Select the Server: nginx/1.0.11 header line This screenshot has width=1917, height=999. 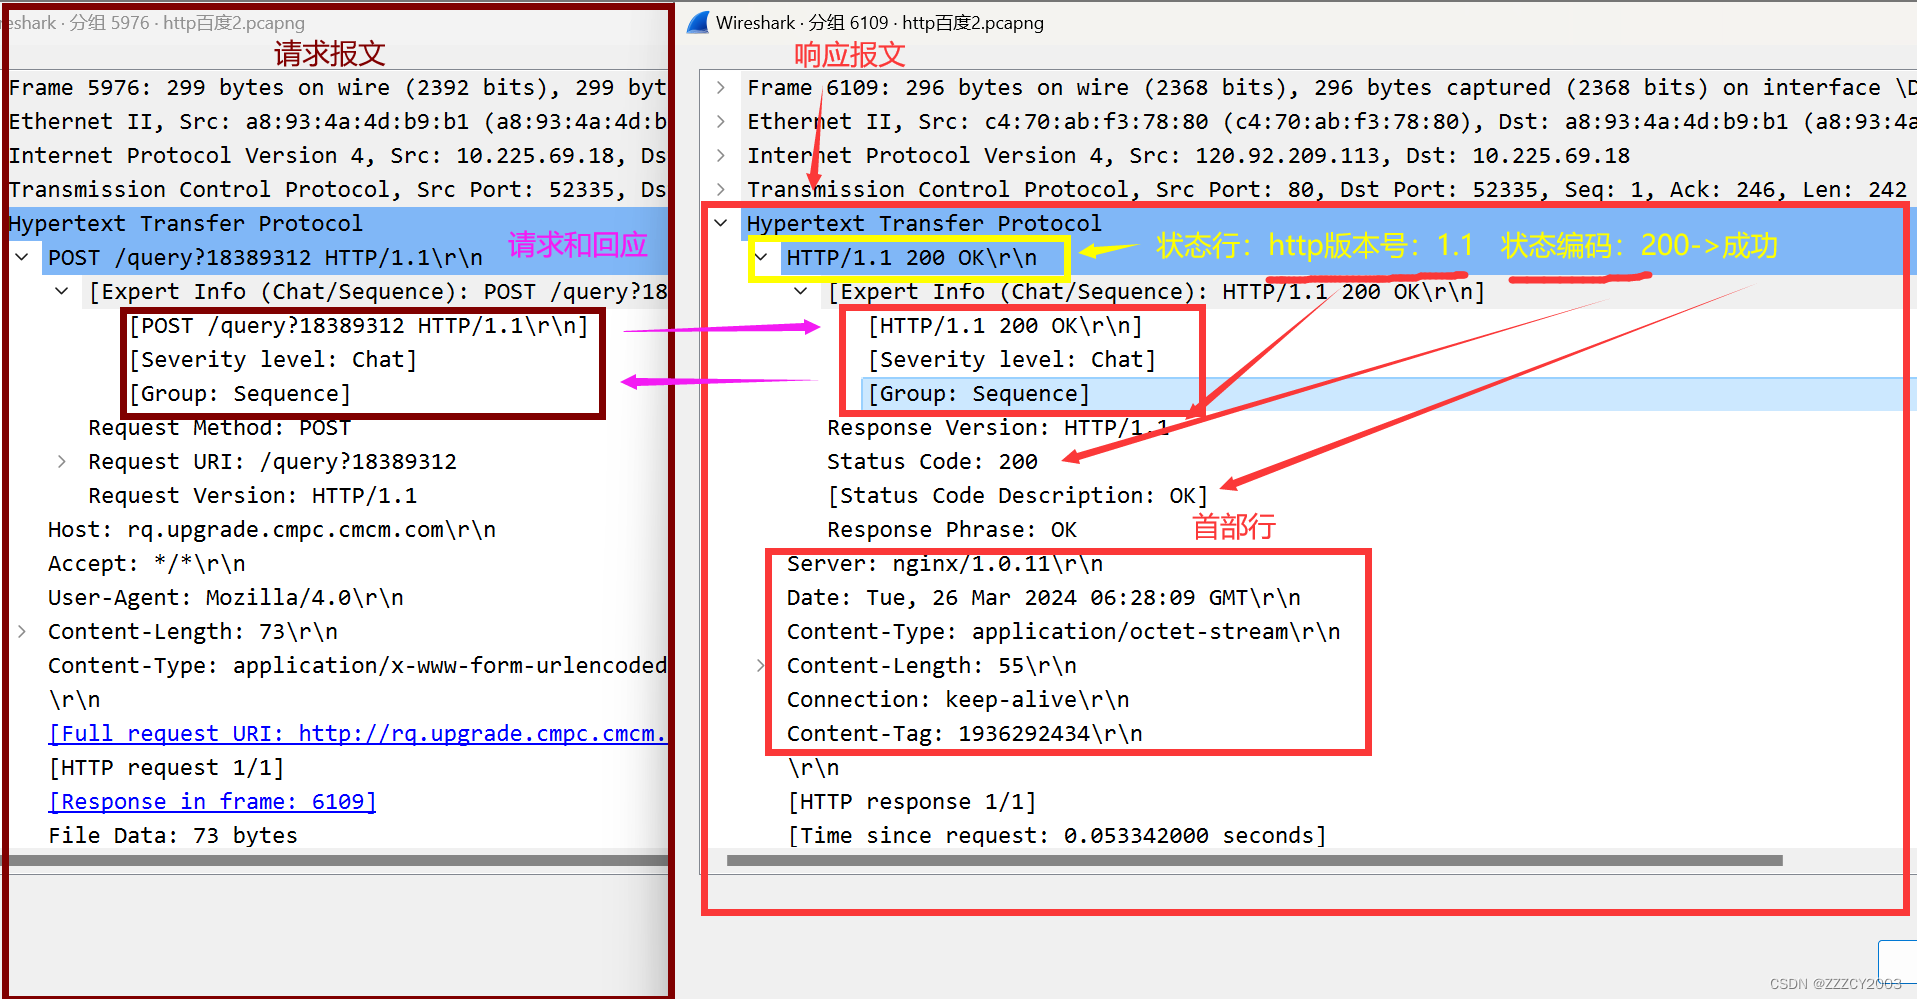pos(944,564)
